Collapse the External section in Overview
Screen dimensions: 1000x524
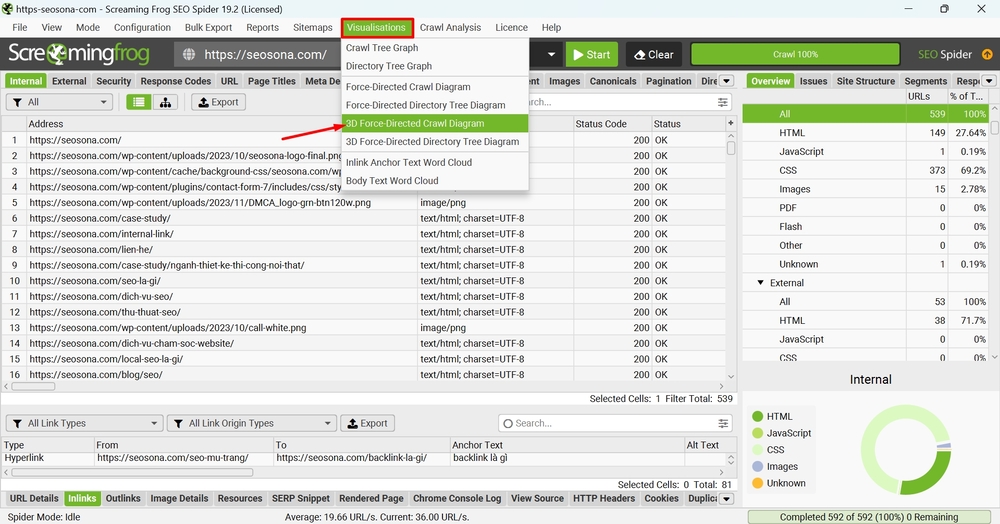[x=760, y=282]
